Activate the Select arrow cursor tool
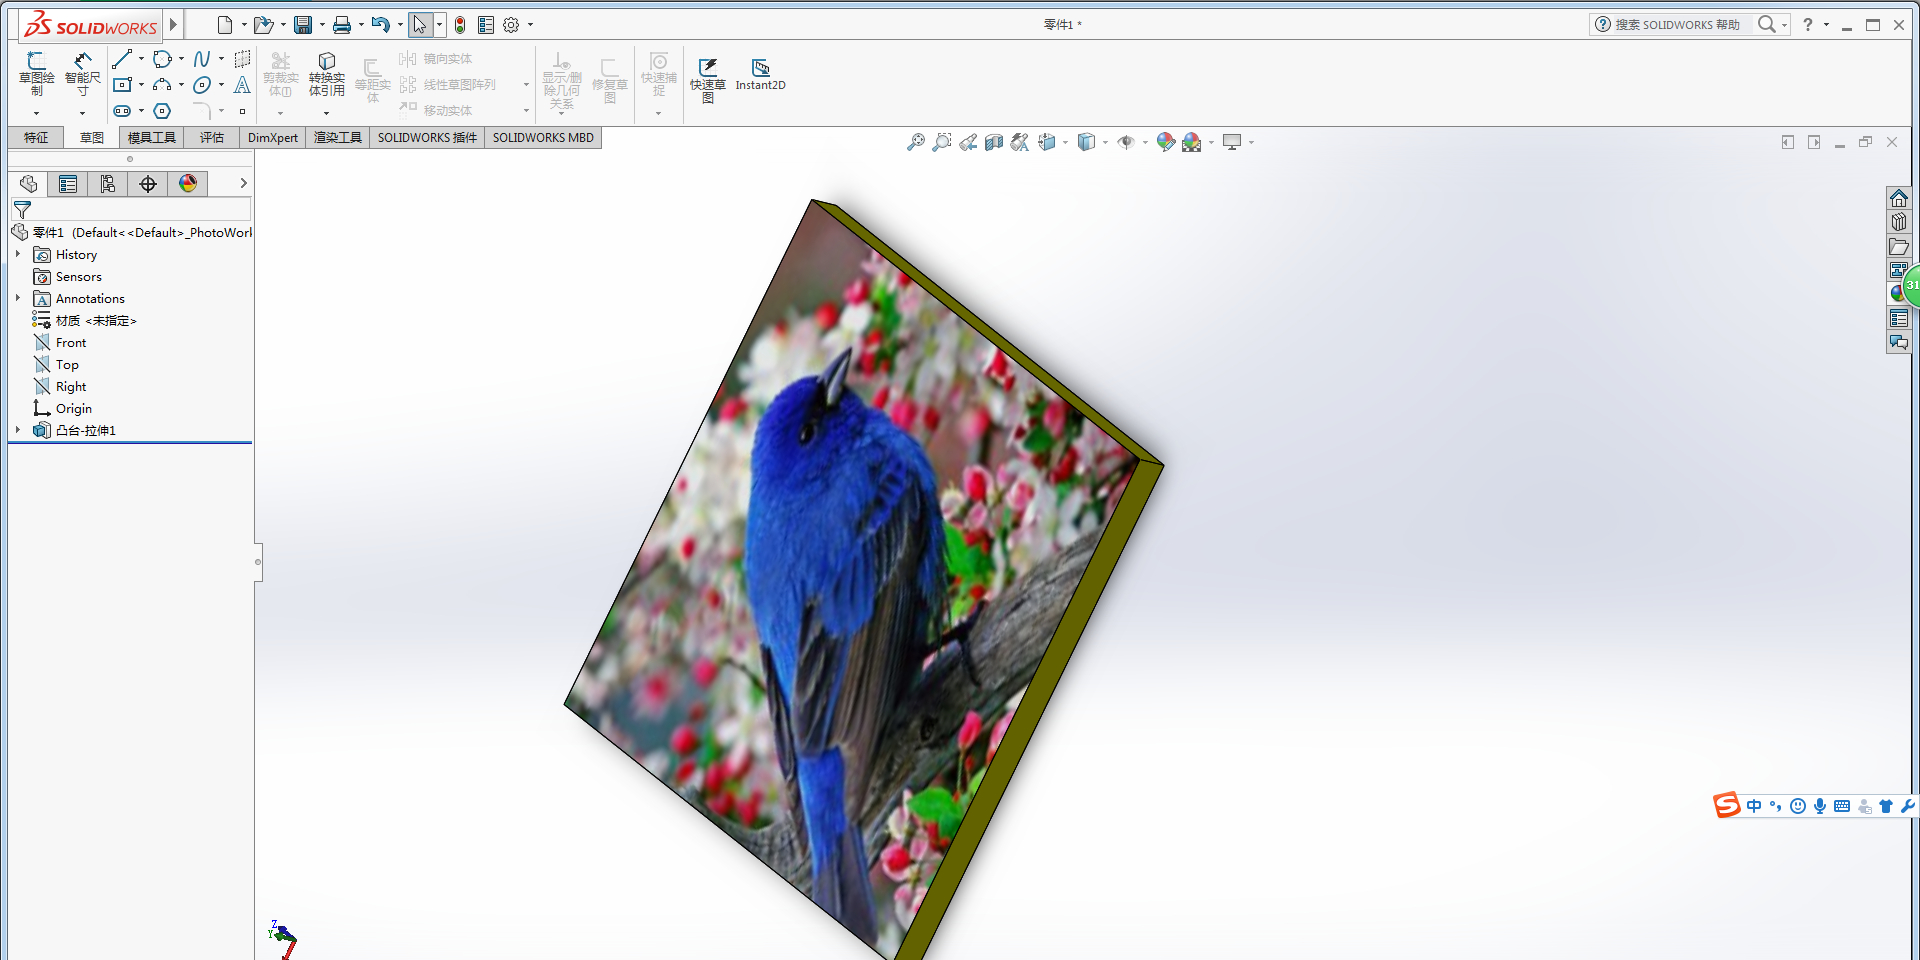This screenshot has width=1920, height=960. [420, 25]
